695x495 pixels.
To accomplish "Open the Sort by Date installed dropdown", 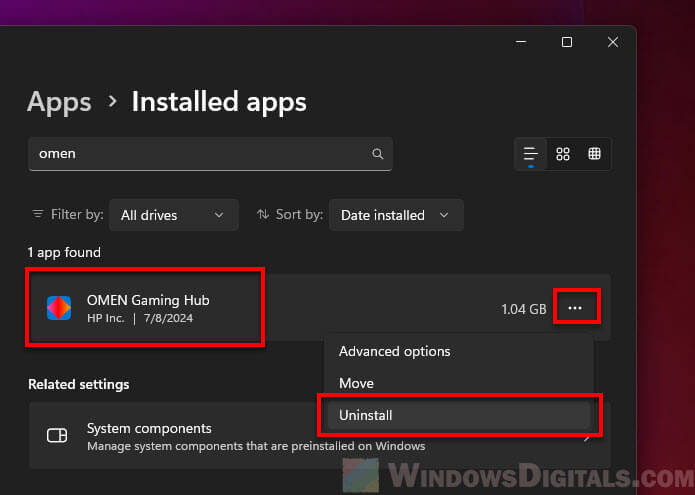I will (396, 215).
